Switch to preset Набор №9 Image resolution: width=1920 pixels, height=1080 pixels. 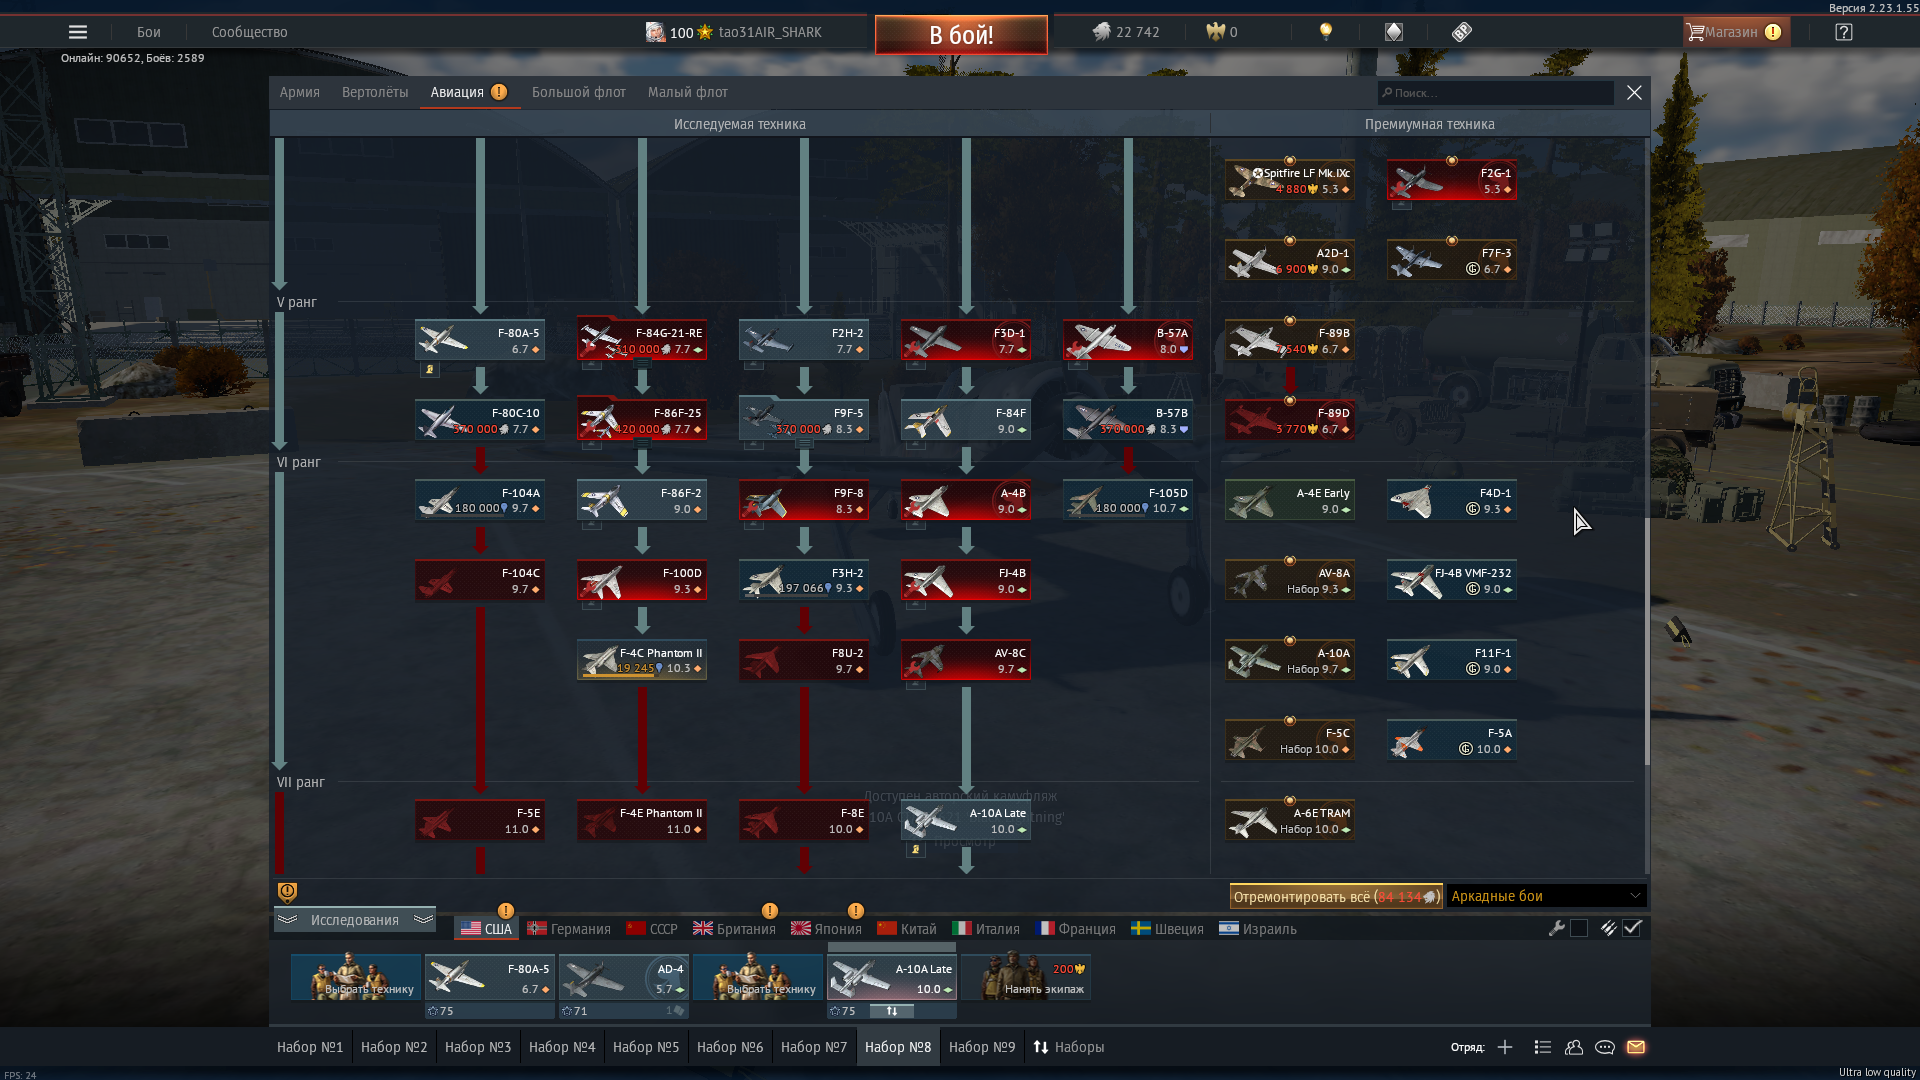pos(982,1047)
